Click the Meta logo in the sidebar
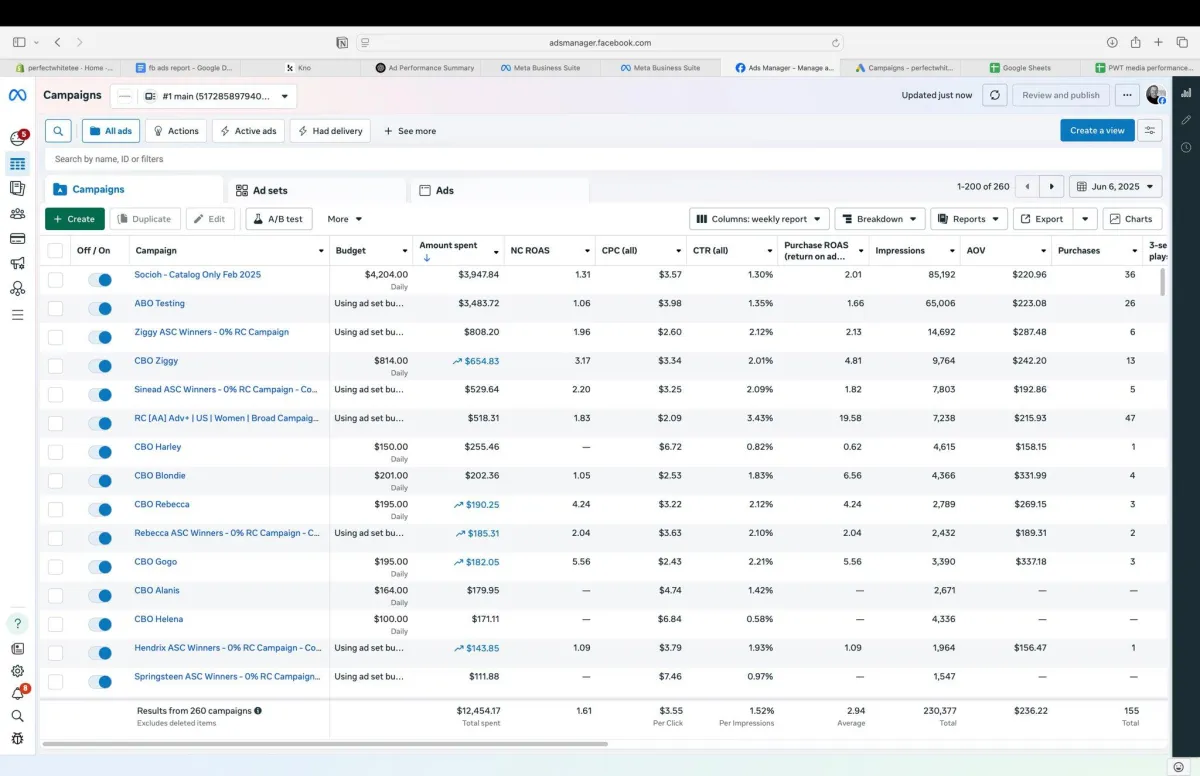The image size is (1200, 776). [17, 95]
